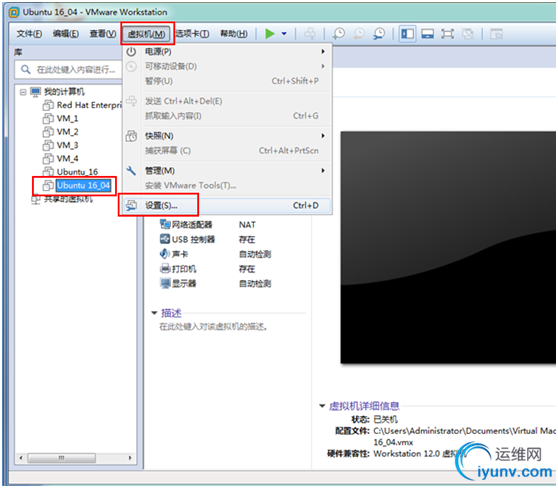This screenshot has height=488, width=558.
Task: Select VM_2 in the library tree
Action: pos(67,132)
